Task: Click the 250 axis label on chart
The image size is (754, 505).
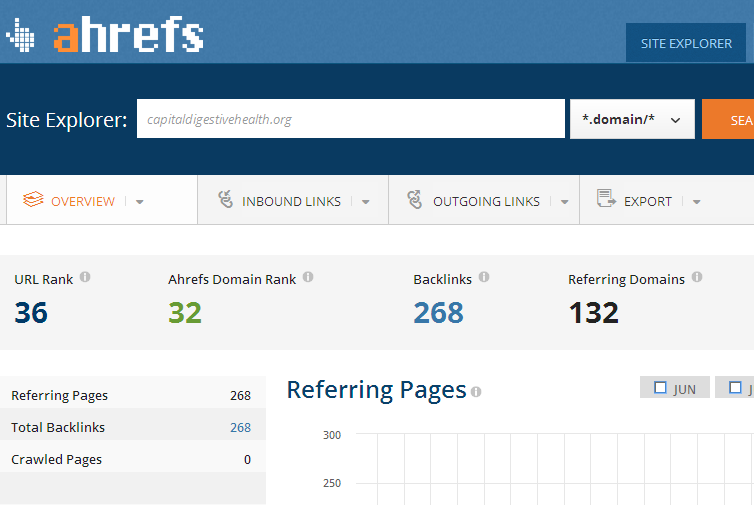Action: pyautogui.click(x=332, y=483)
